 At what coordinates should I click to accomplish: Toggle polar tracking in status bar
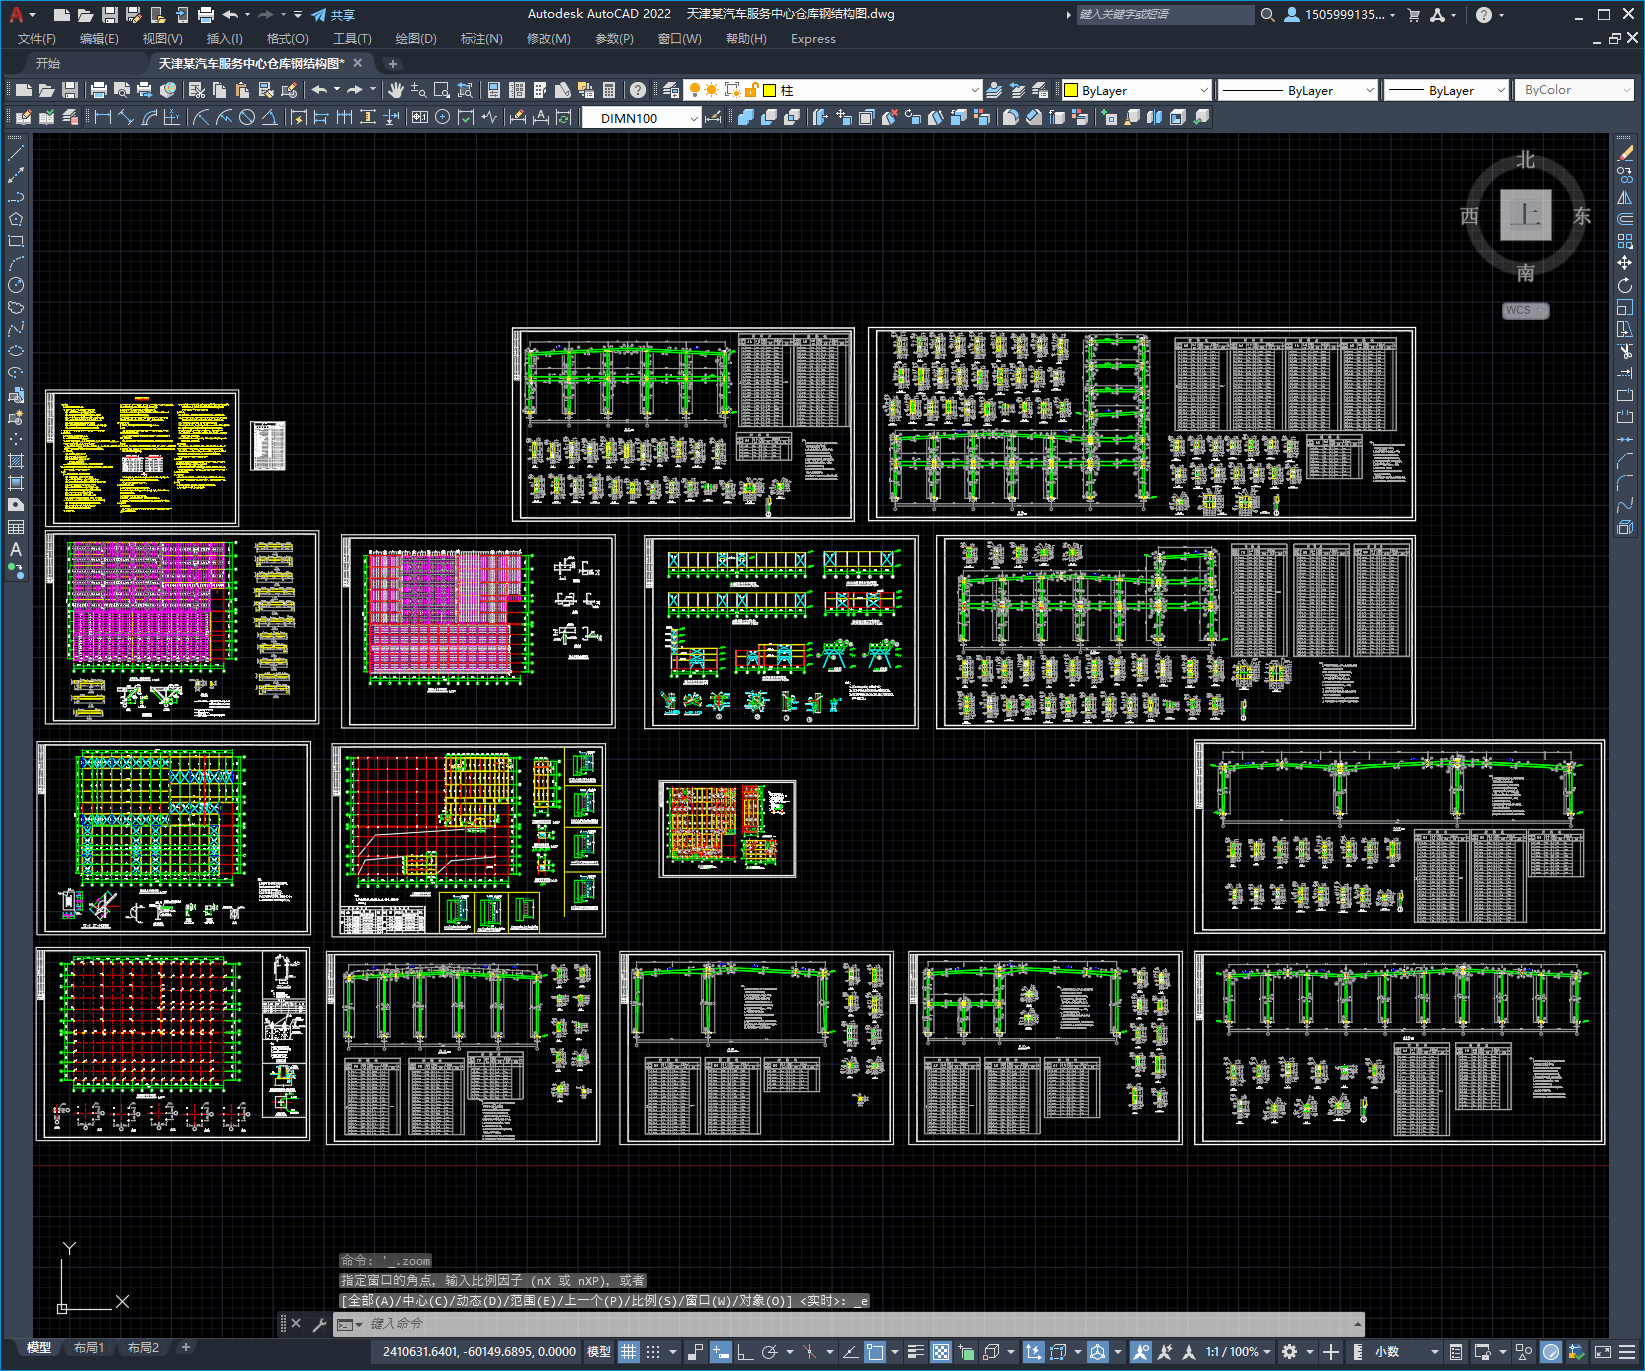(770, 1352)
